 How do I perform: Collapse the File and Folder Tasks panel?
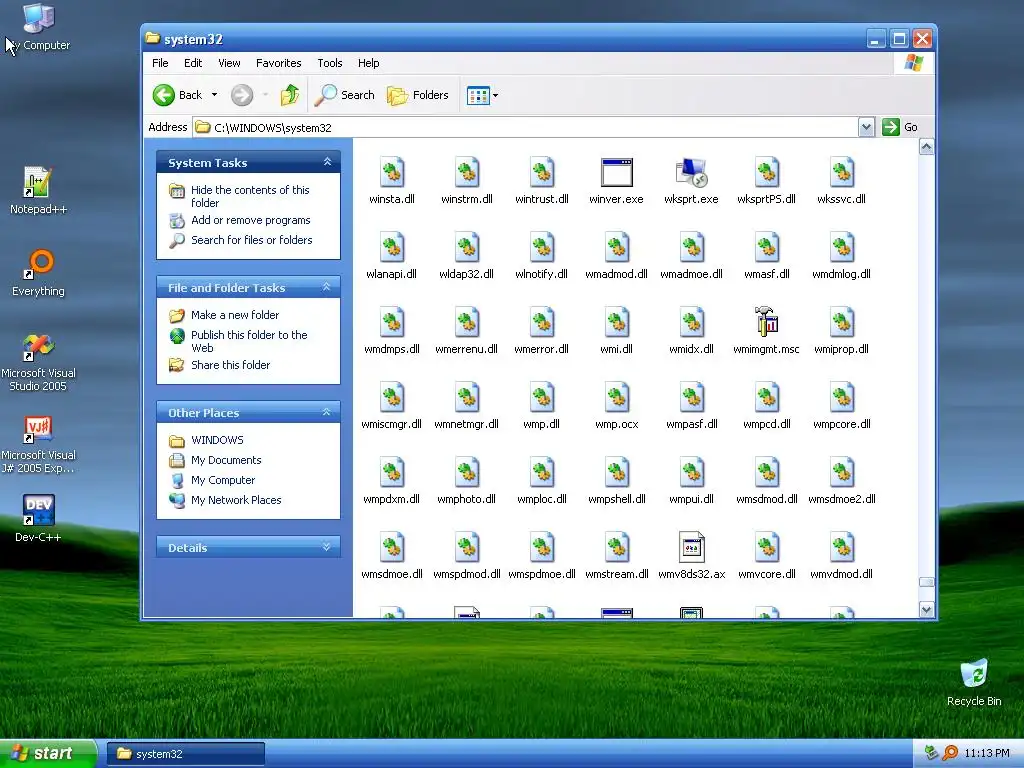pyautogui.click(x=327, y=287)
